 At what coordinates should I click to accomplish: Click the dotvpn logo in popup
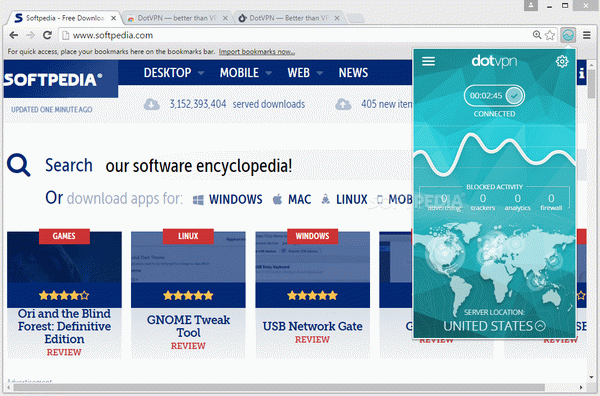pos(494,61)
